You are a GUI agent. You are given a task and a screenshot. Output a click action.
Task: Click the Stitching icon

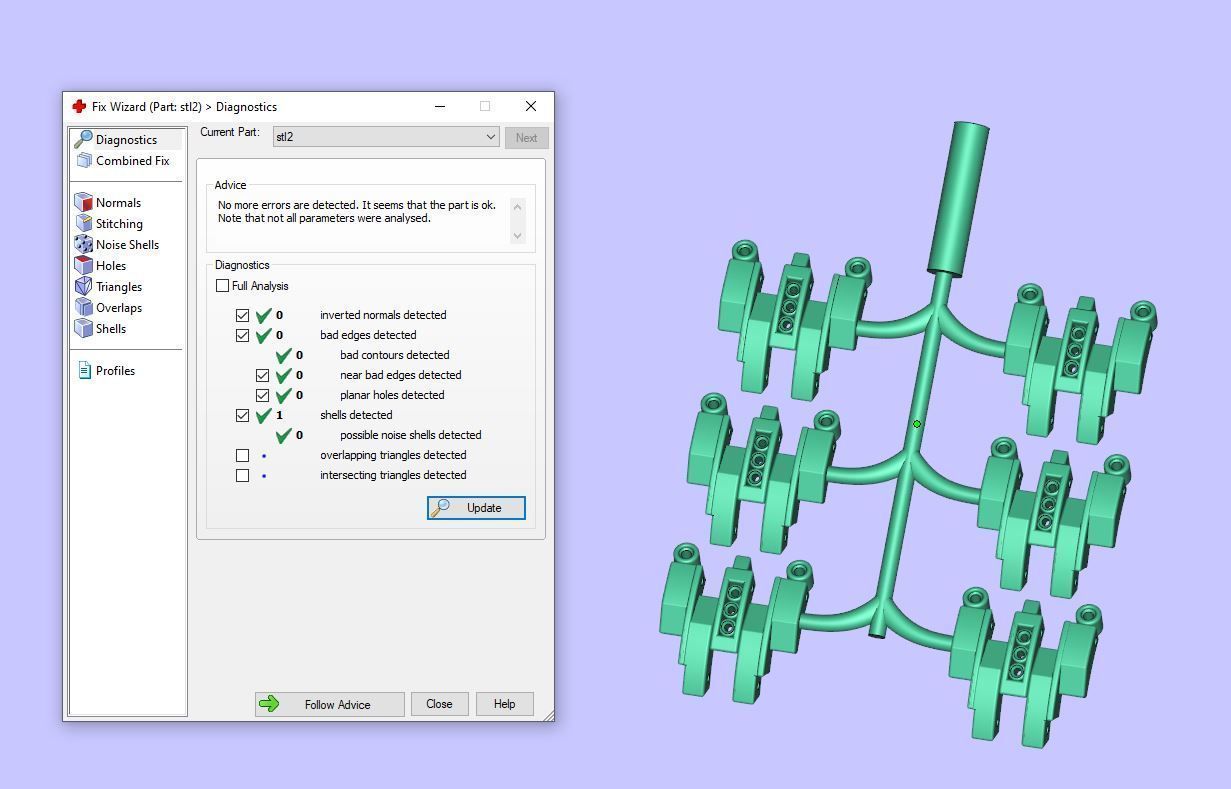84,223
